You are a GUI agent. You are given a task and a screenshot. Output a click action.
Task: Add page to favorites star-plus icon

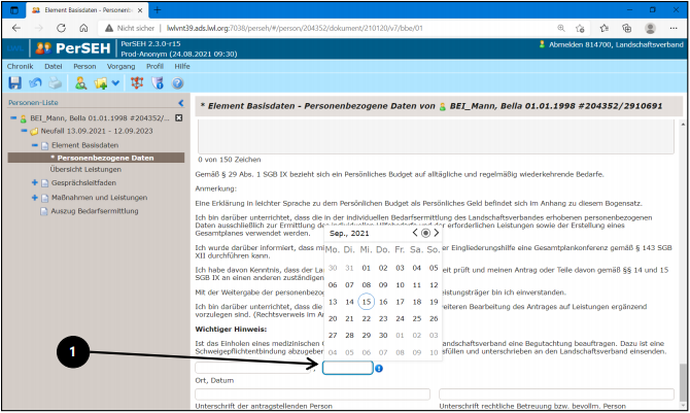(580, 28)
